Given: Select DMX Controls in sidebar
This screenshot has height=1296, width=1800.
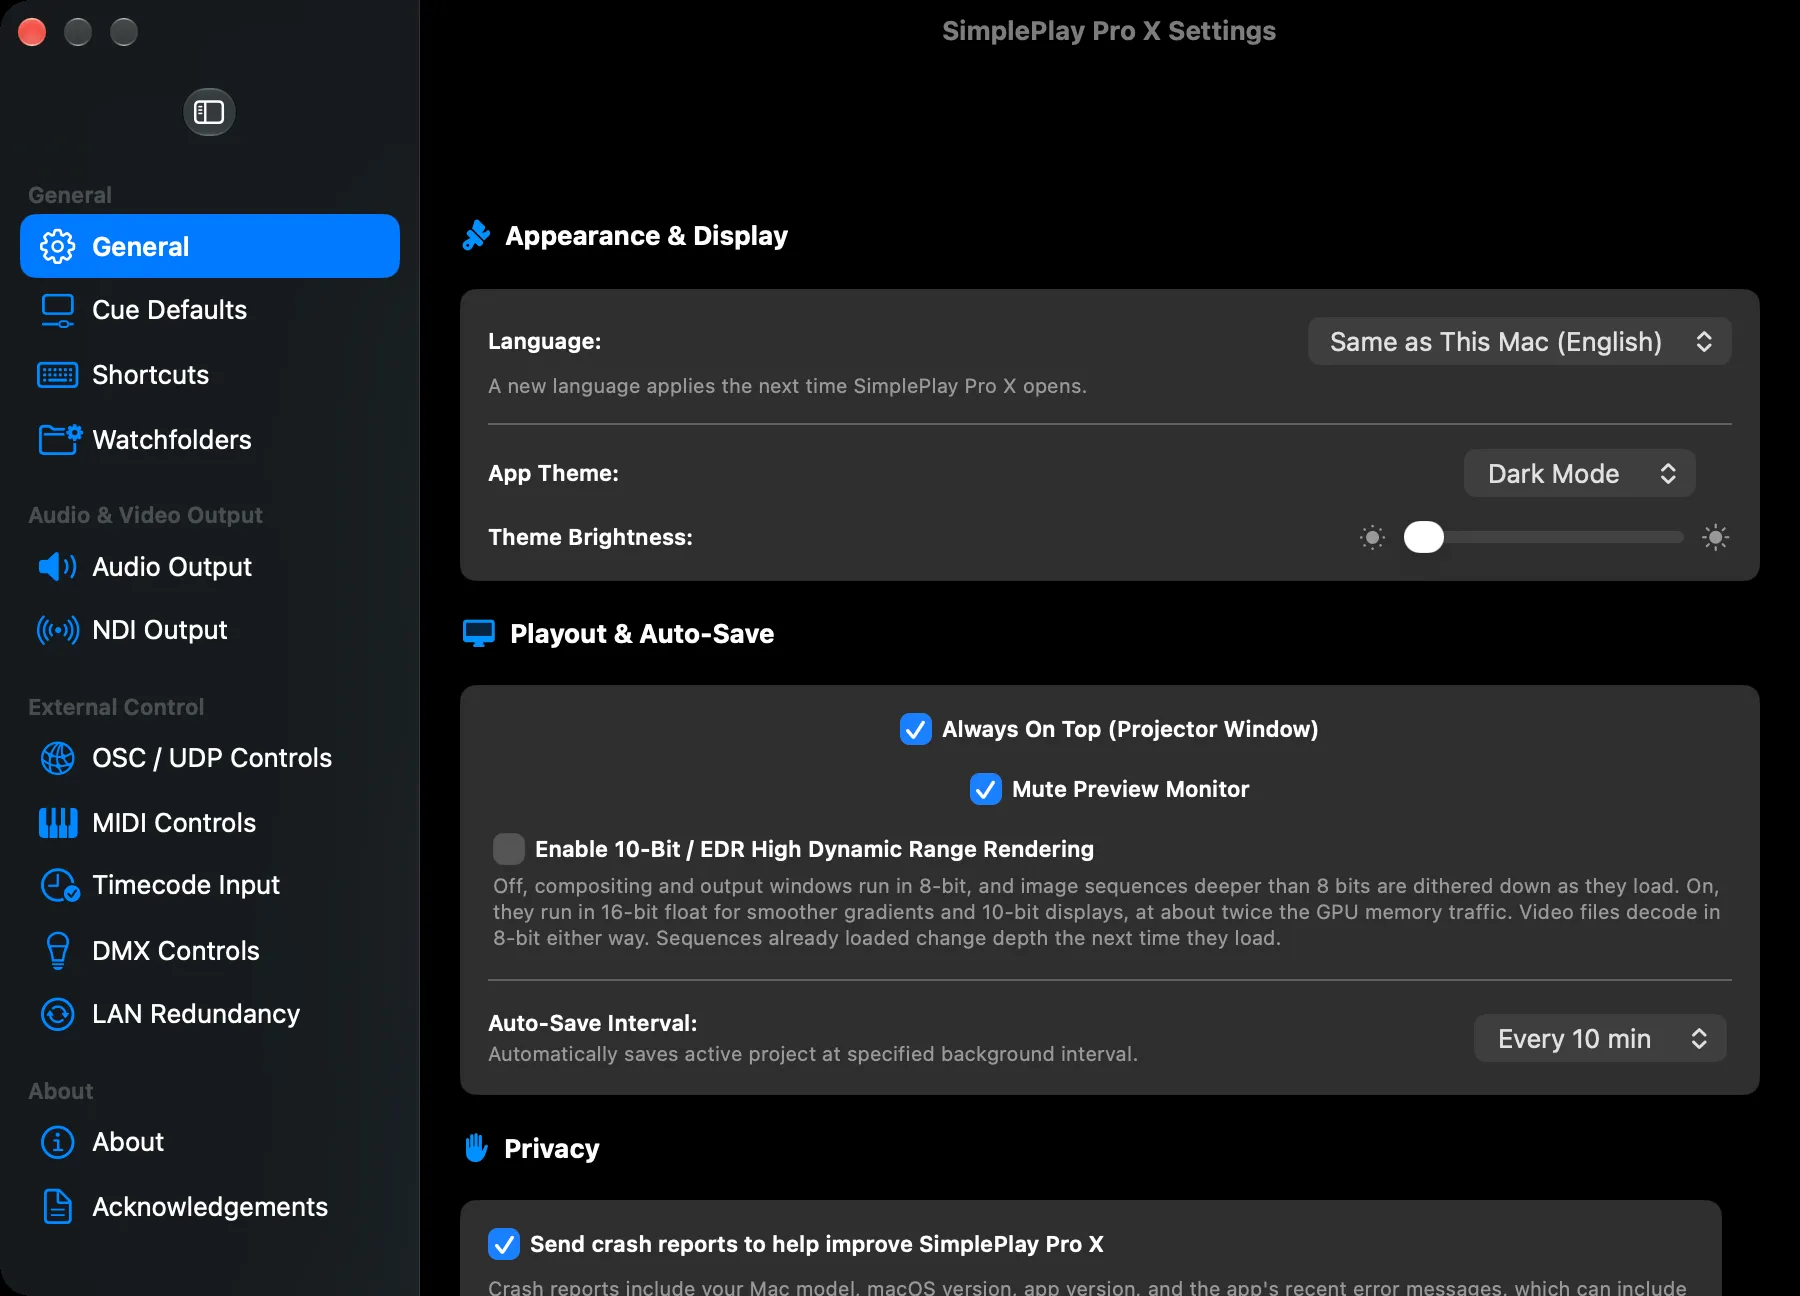Looking at the screenshot, I should (210, 951).
